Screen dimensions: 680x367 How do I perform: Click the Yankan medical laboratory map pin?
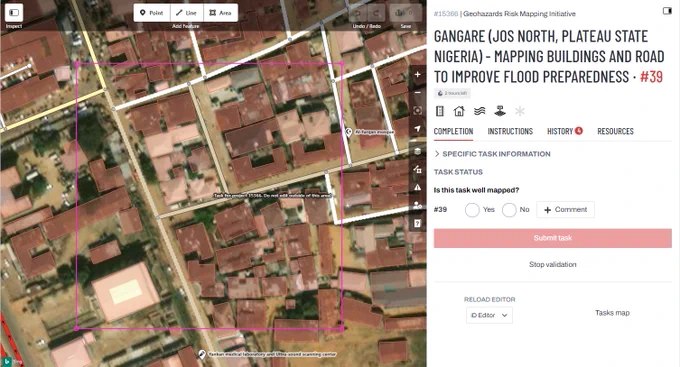[202, 354]
